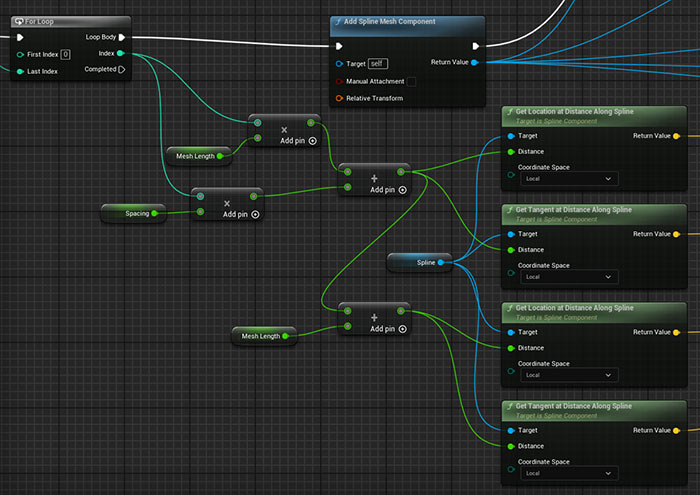
Task: Click Target pin on upper Get Tangent node
Action: (x=511, y=234)
